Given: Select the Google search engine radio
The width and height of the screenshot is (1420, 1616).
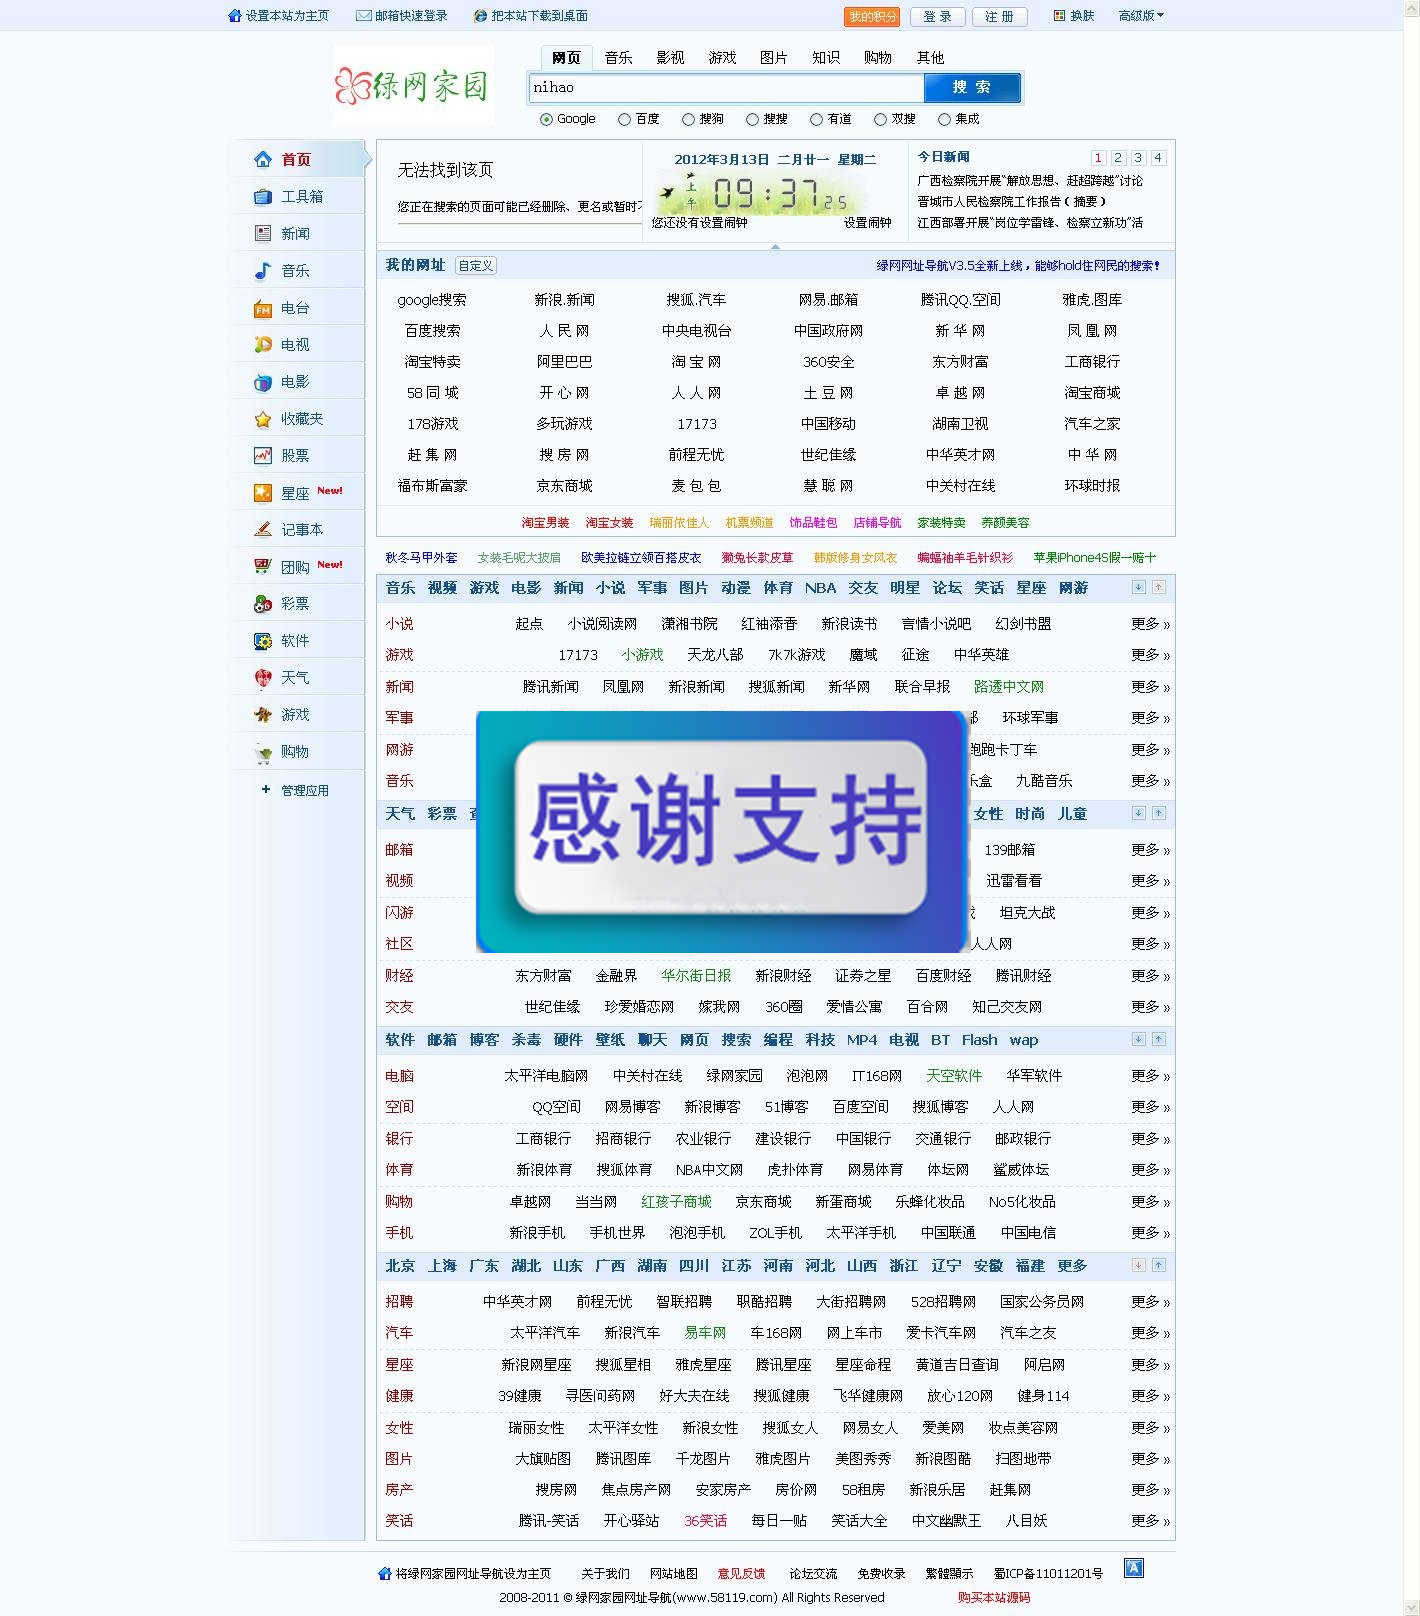Looking at the screenshot, I should 546,120.
